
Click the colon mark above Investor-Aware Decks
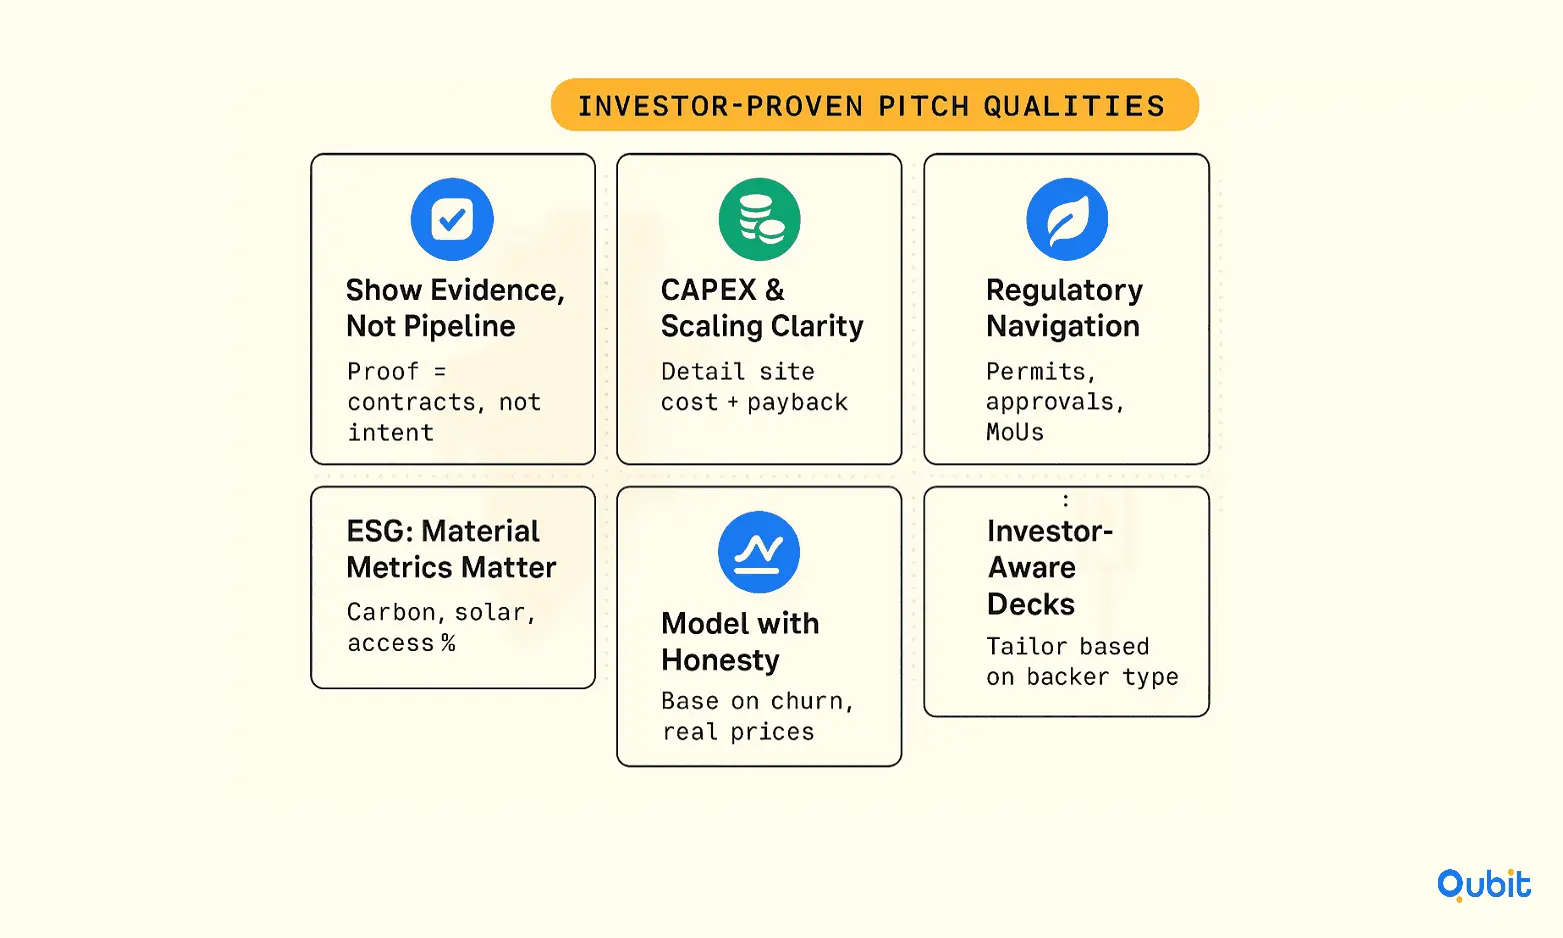click(1066, 500)
